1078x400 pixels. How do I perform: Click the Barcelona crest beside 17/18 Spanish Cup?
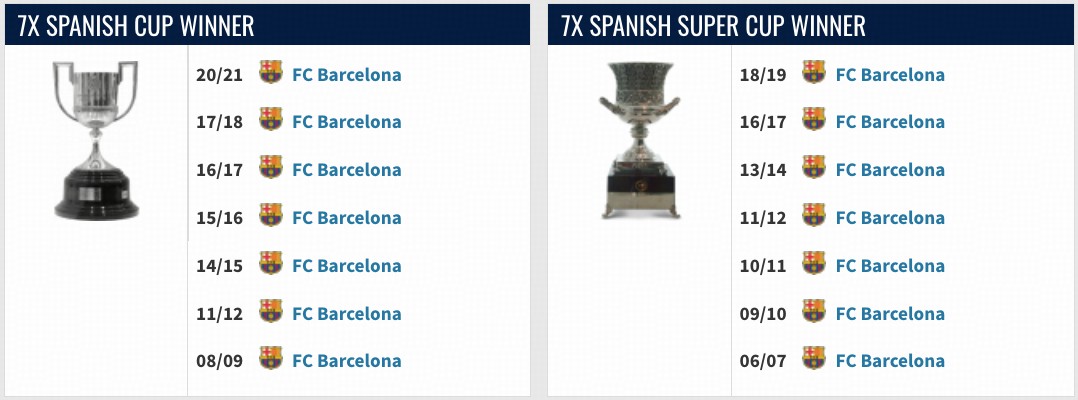coord(270,121)
